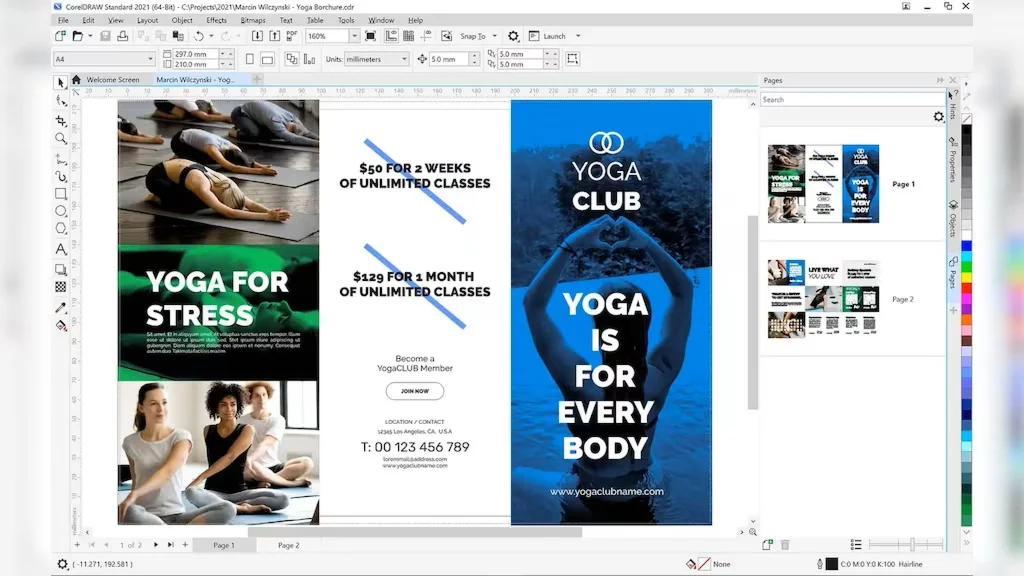Image resolution: width=1024 pixels, height=576 pixels.
Task: Toggle Treat as filled button
Action: [573, 59]
